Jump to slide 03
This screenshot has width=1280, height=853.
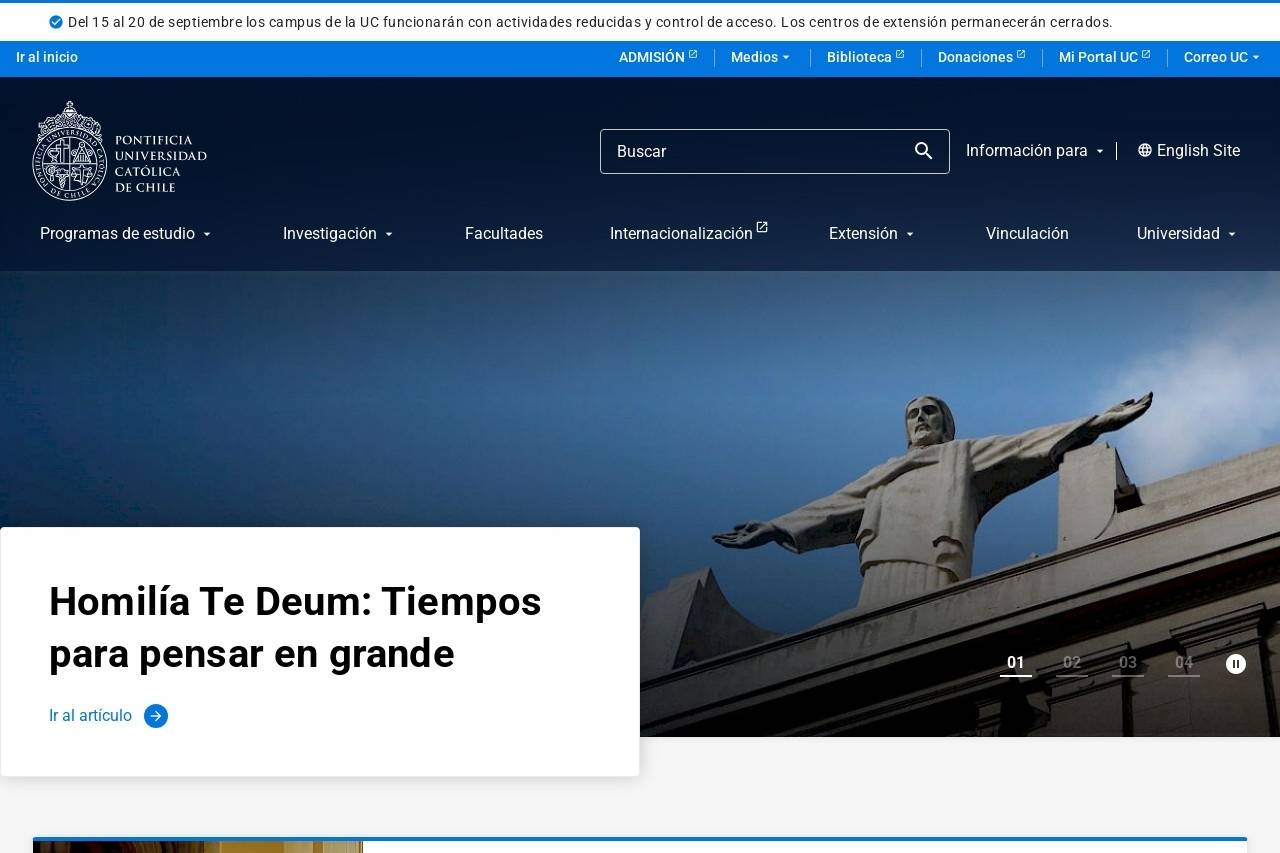(1128, 664)
